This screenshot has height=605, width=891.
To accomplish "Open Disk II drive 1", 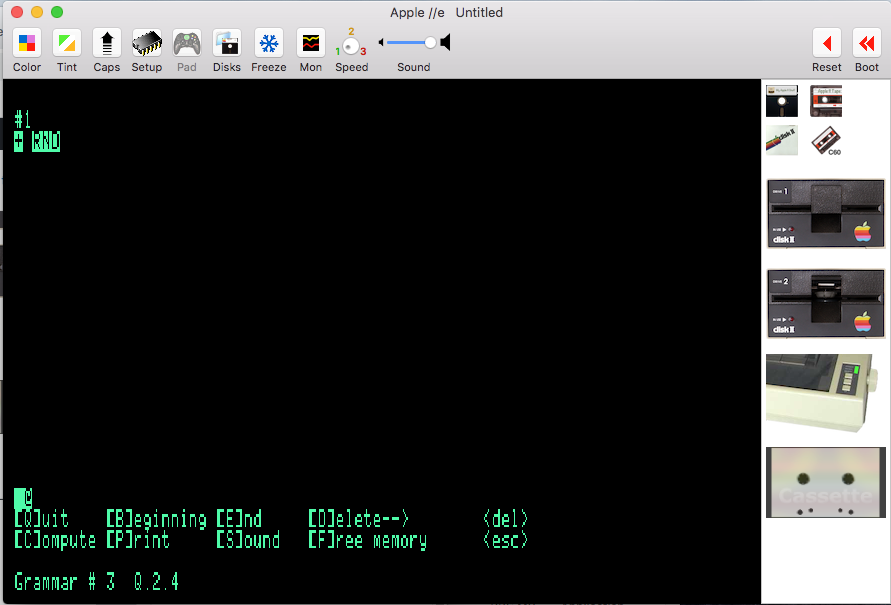I will pyautogui.click(x=826, y=214).
